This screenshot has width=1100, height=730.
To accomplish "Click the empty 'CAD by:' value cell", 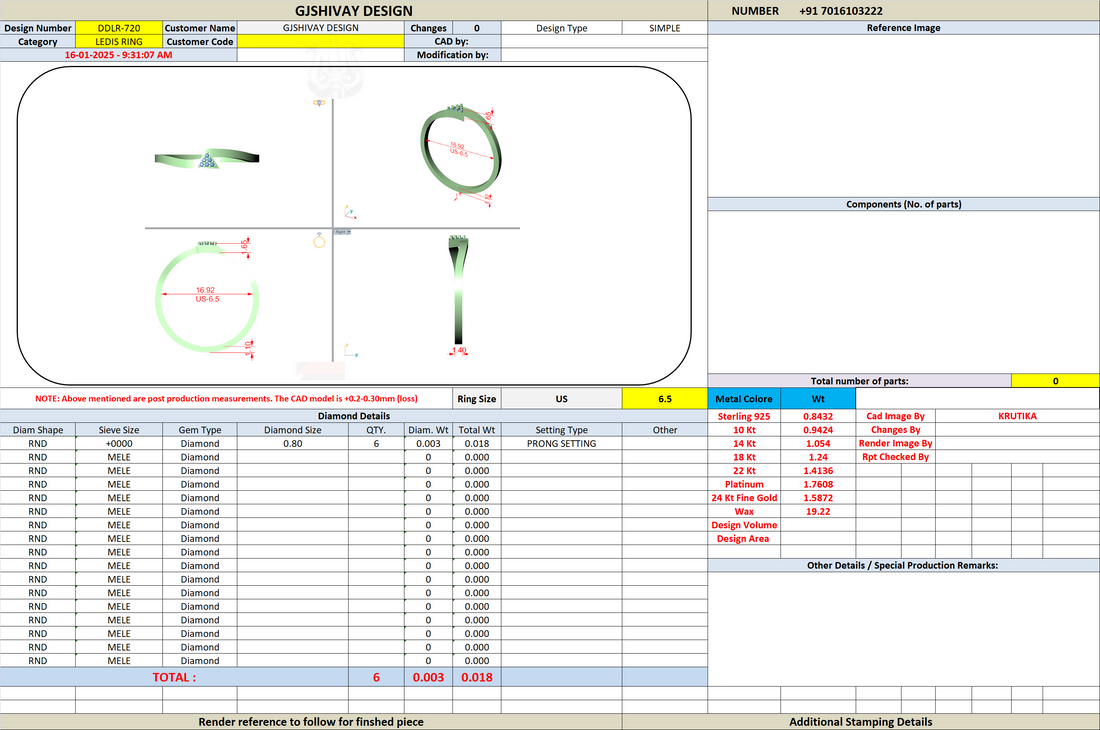I will (x=604, y=41).
